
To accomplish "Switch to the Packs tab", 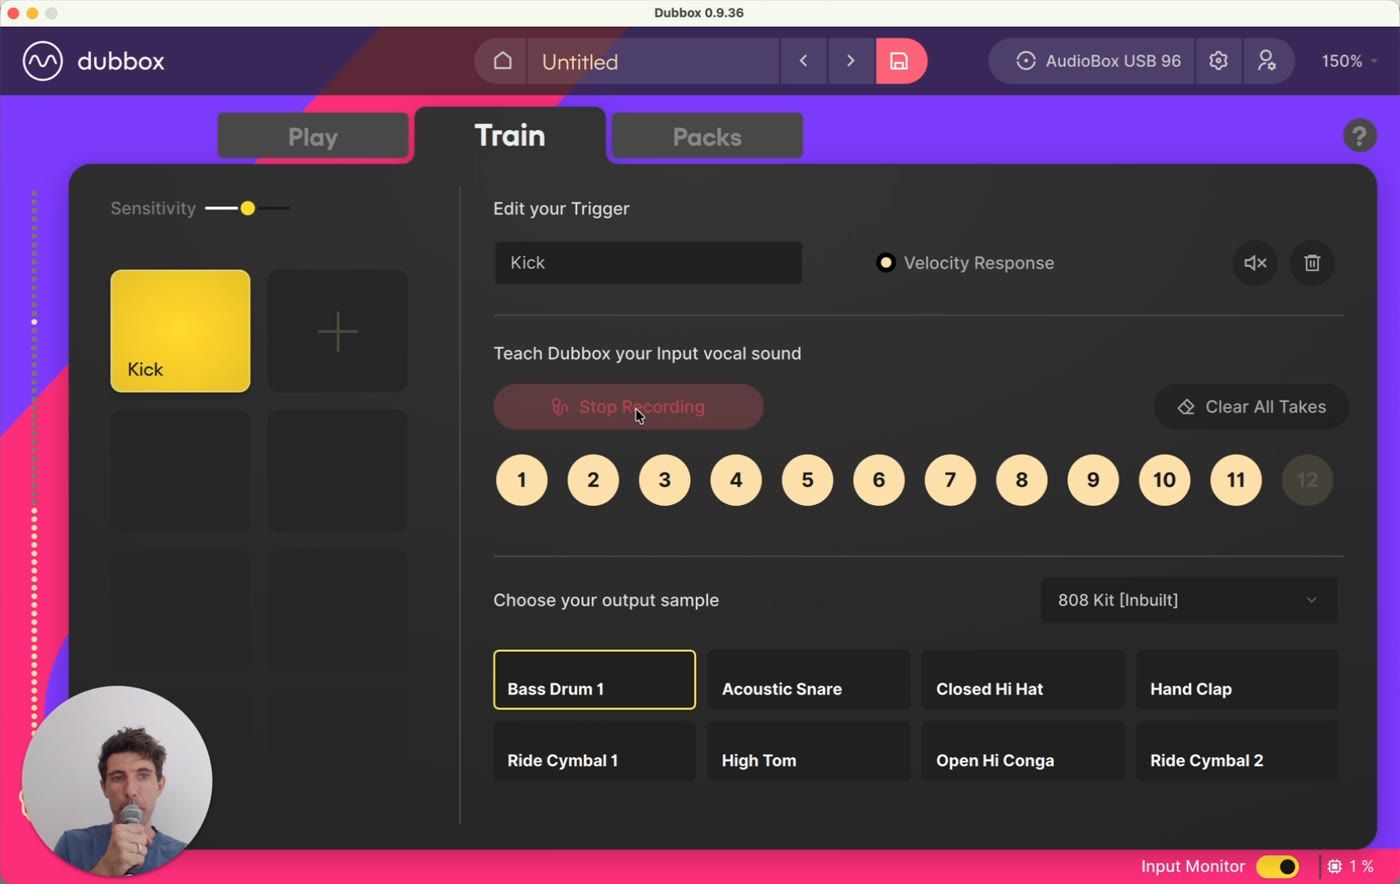I will (x=707, y=137).
